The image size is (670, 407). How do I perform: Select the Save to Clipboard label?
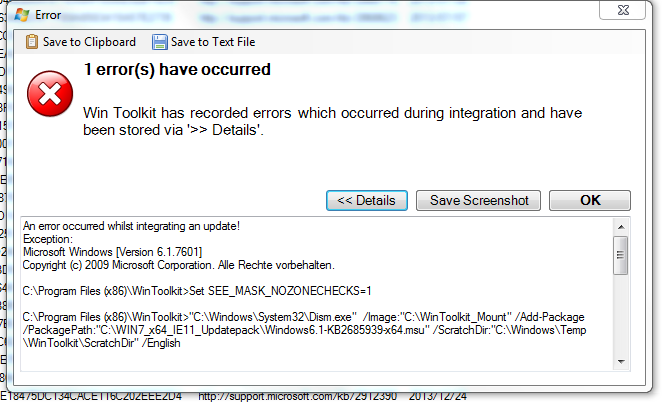(x=89, y=42)
